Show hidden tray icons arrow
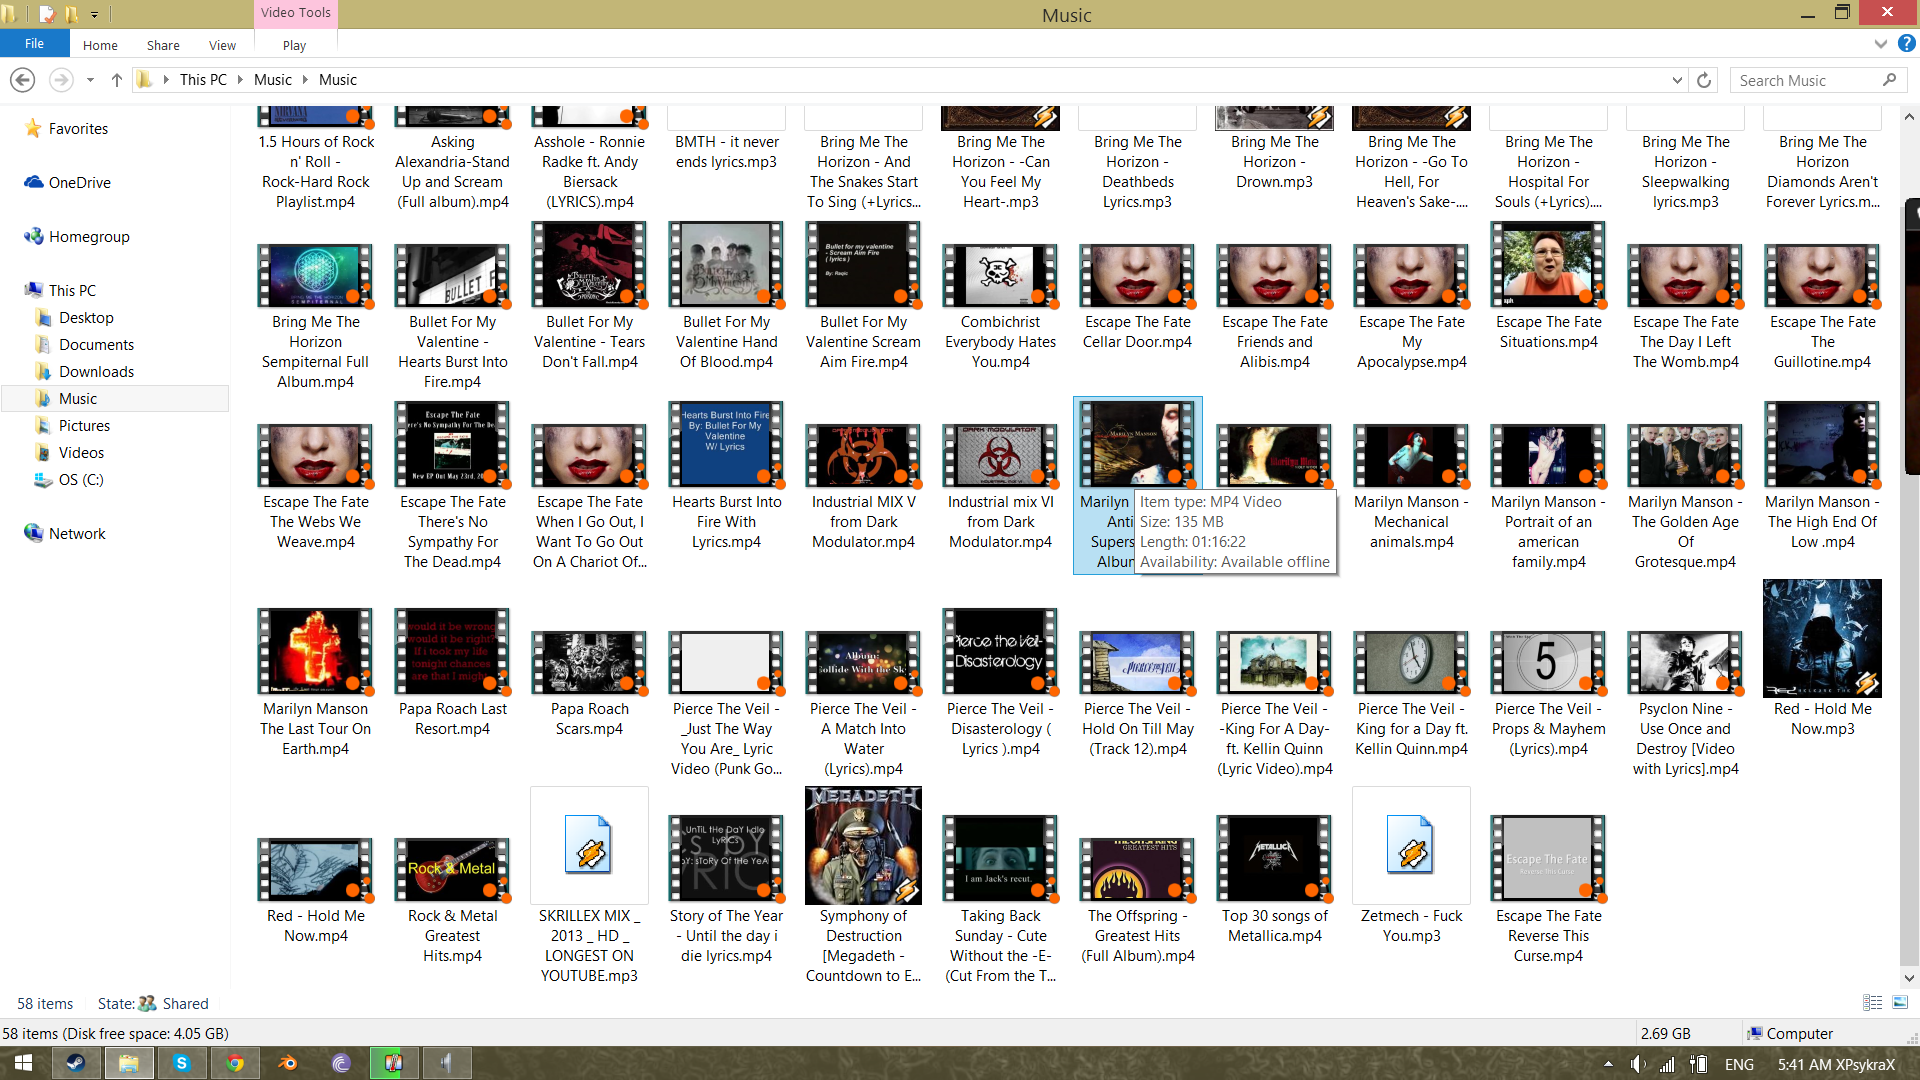This screenshot has height=1080, width=1920. coord(1608,1064)
